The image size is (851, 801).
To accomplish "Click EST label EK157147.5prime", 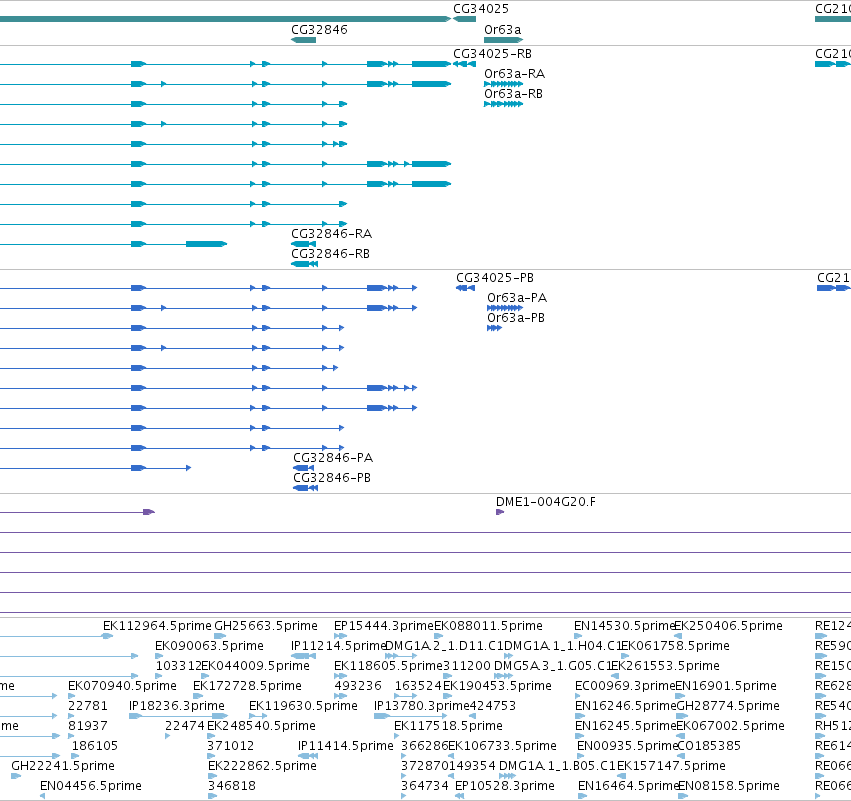I will [x=671, y=766].
